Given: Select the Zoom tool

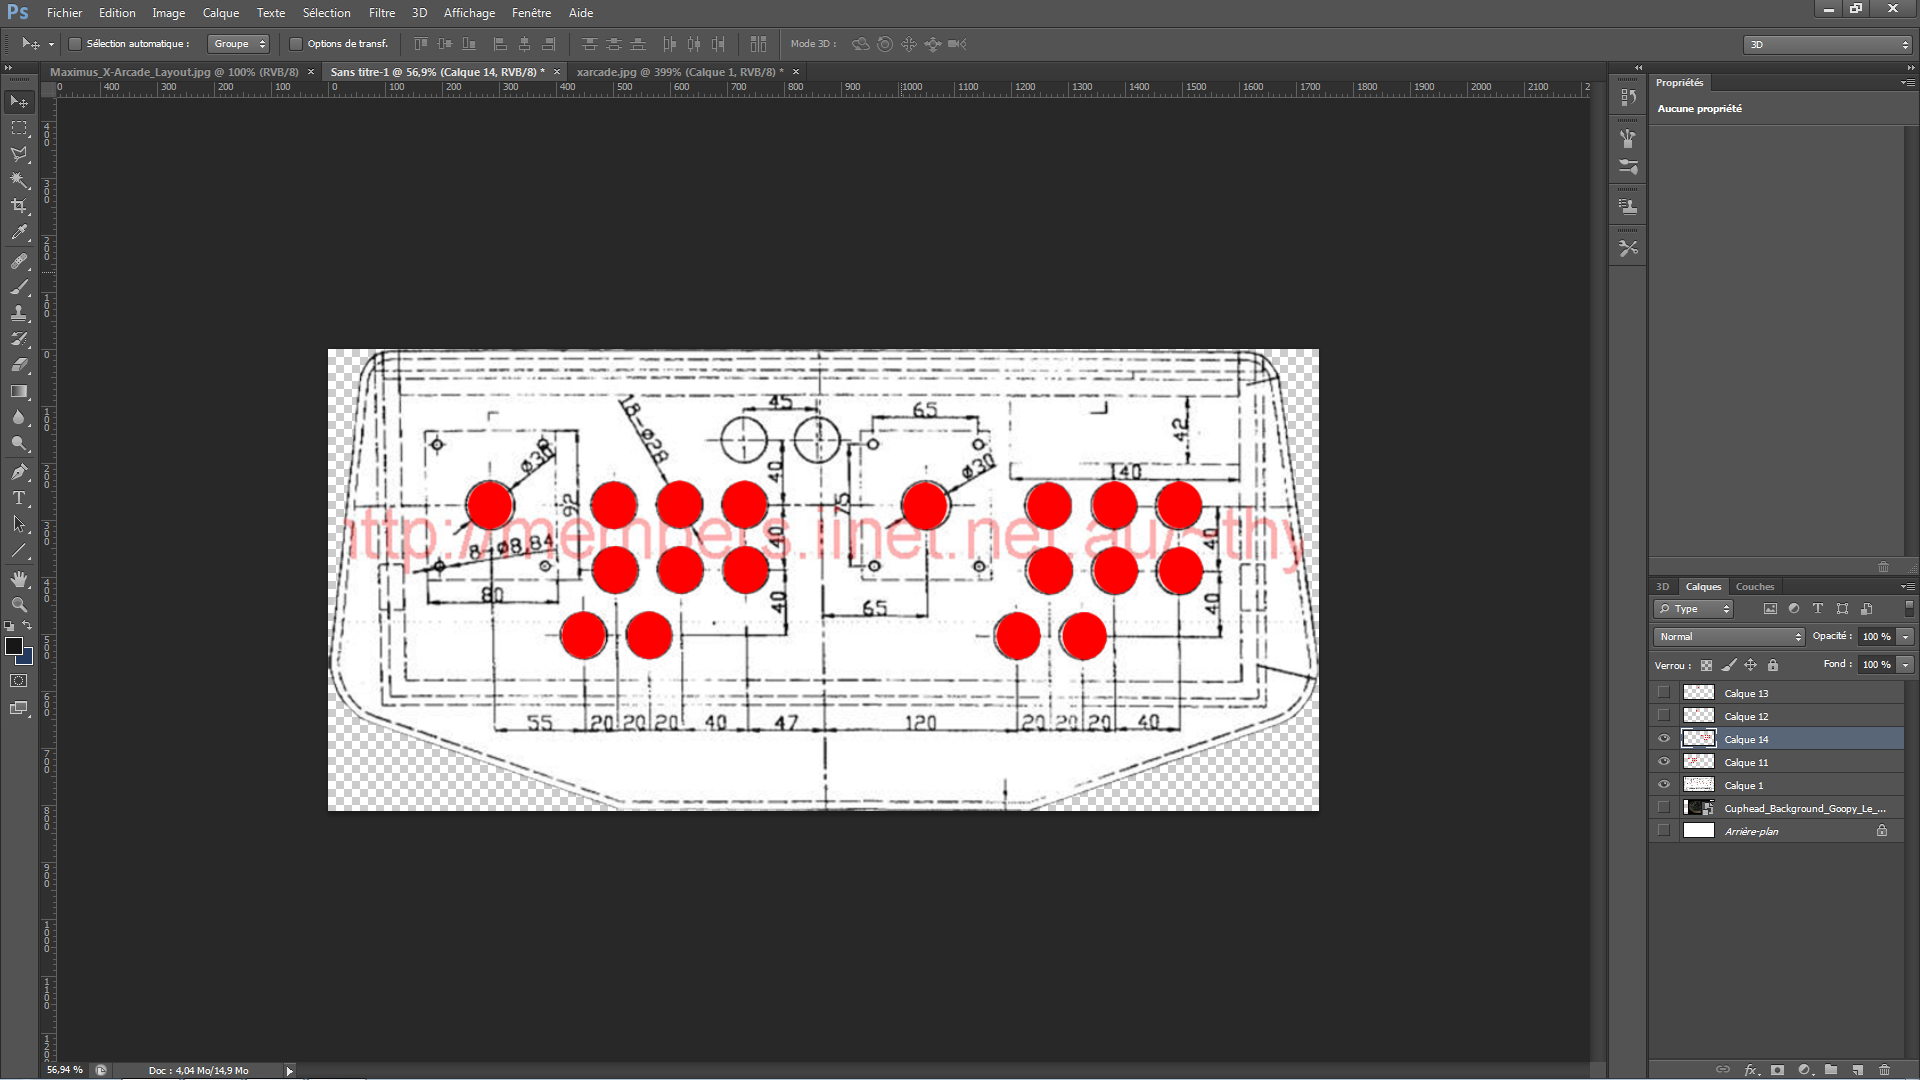Looking at the screenshot, I should (x=19, y=605).
